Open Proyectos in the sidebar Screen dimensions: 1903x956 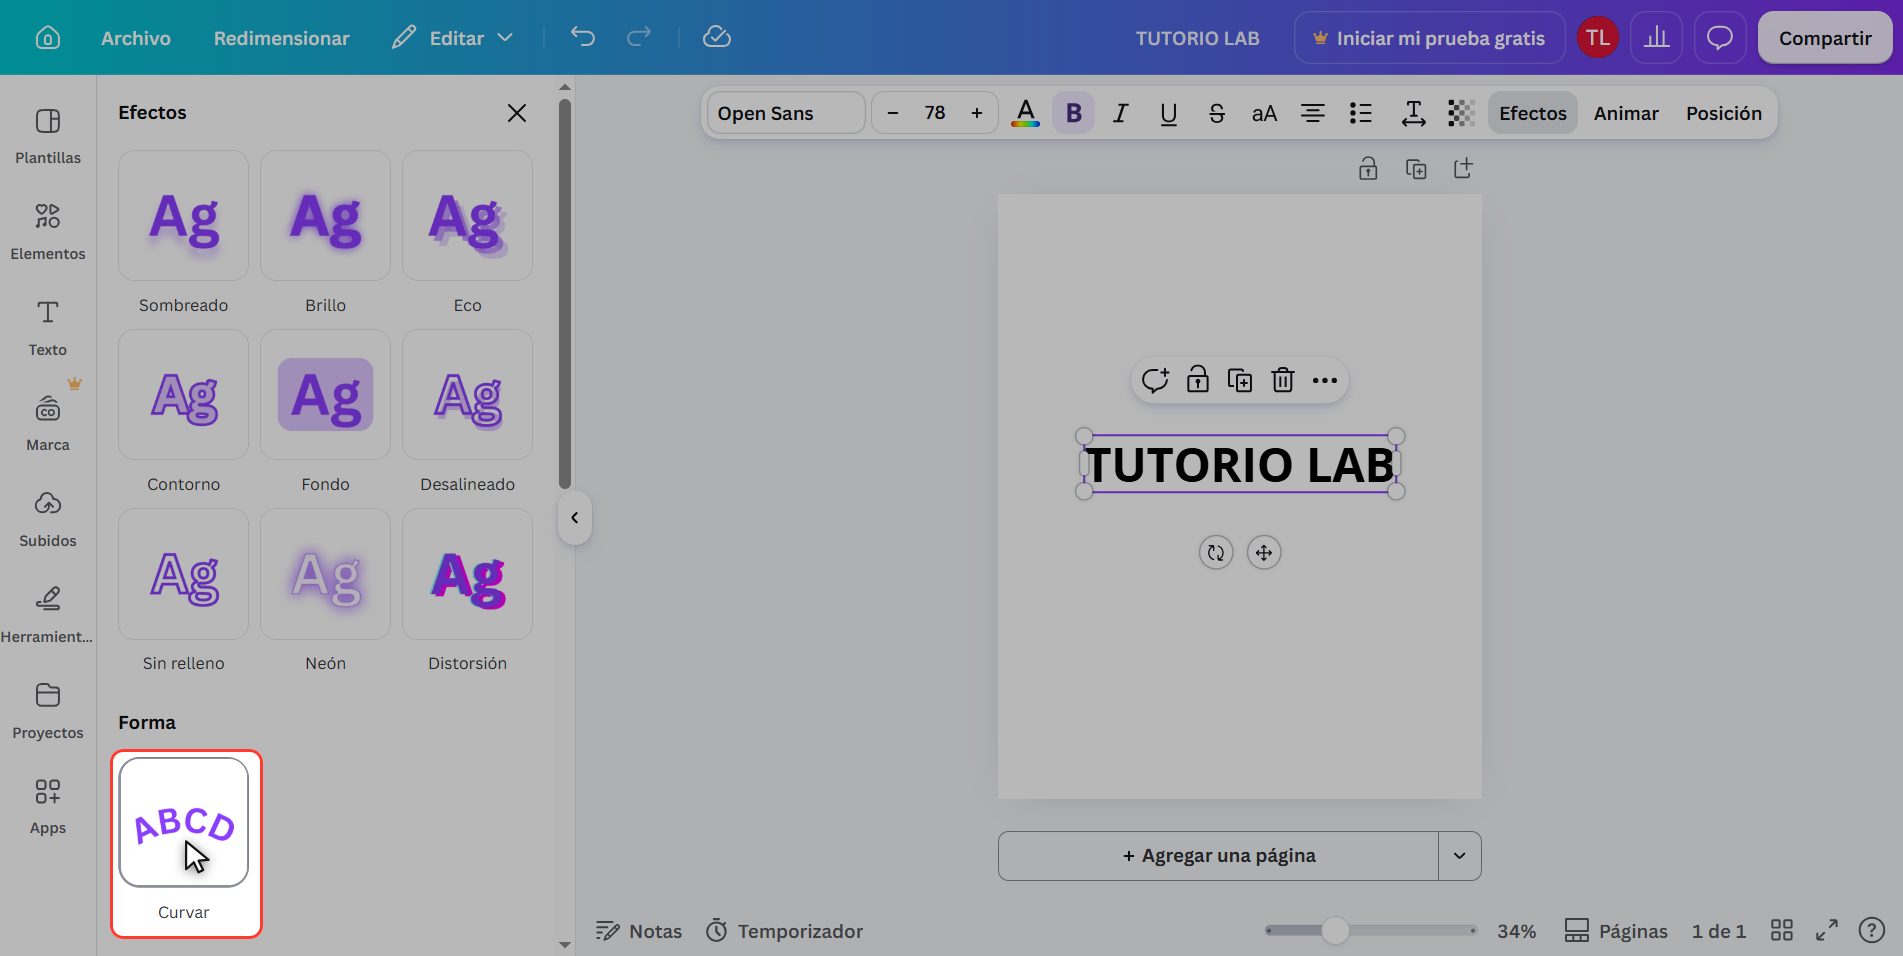coord(48,711)
